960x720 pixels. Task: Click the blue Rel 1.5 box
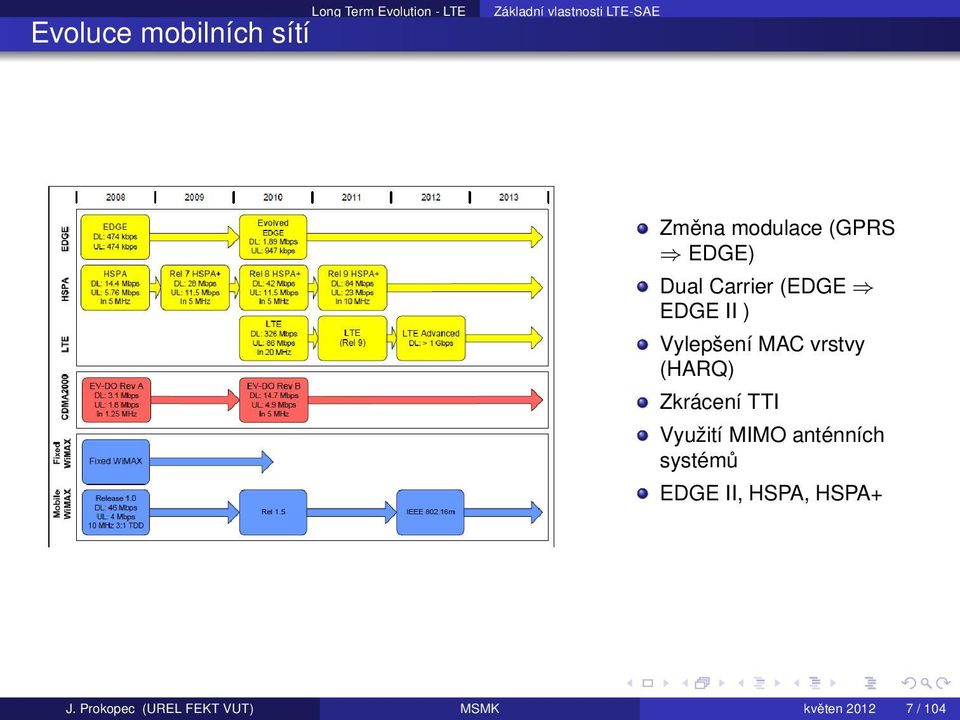click(273, 512)
